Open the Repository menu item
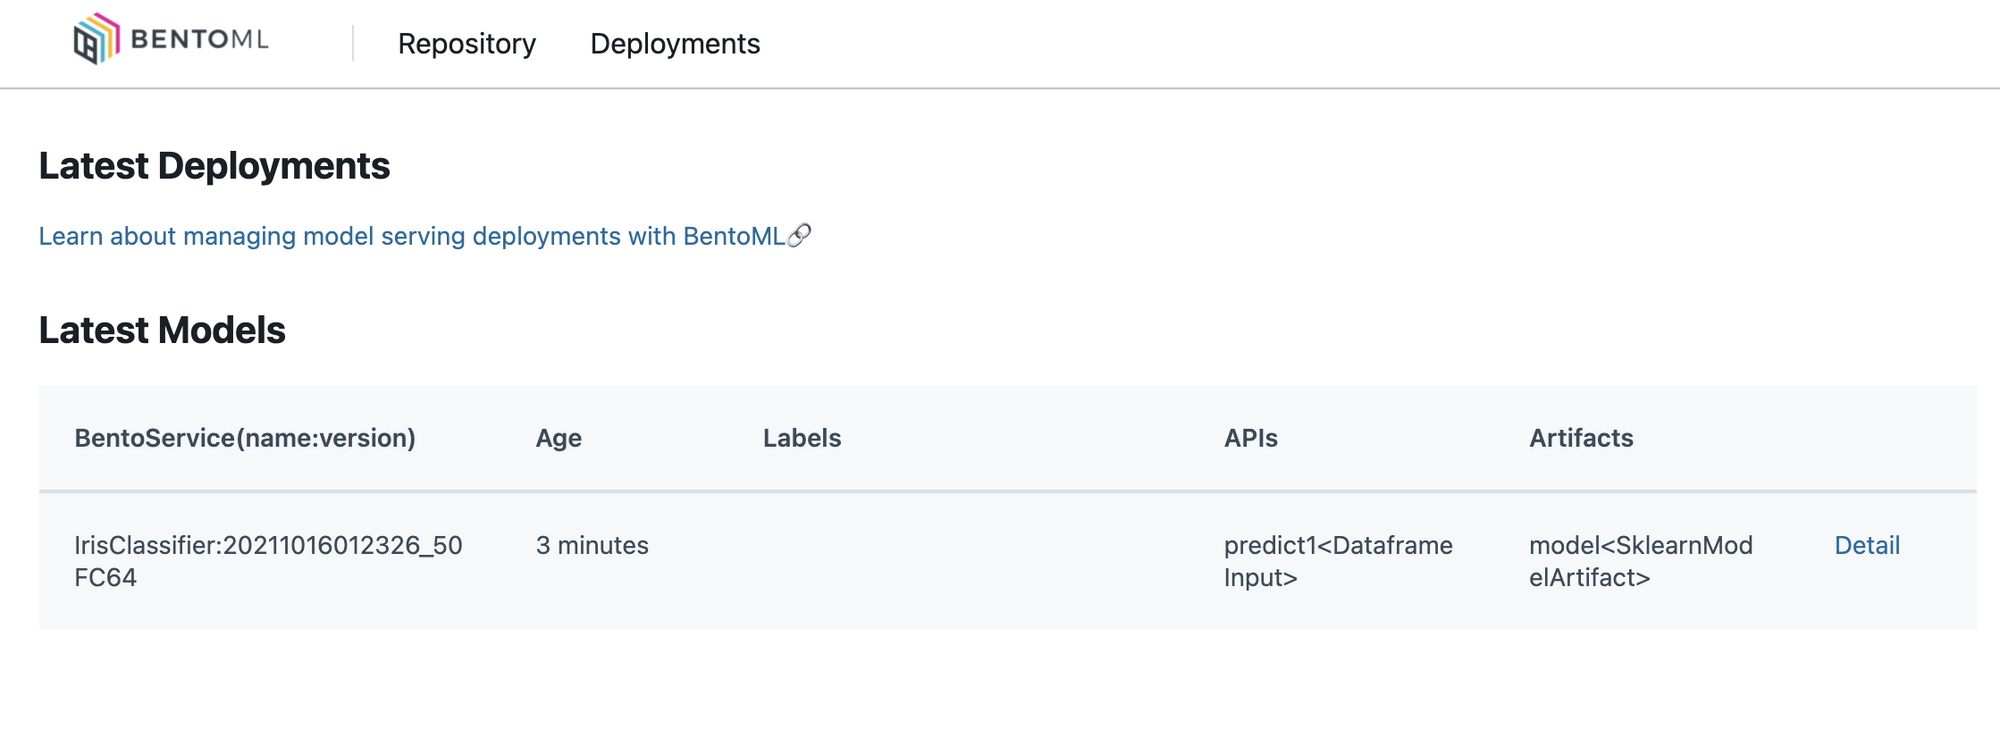The image size is (2000, 754). coord(467,44)
